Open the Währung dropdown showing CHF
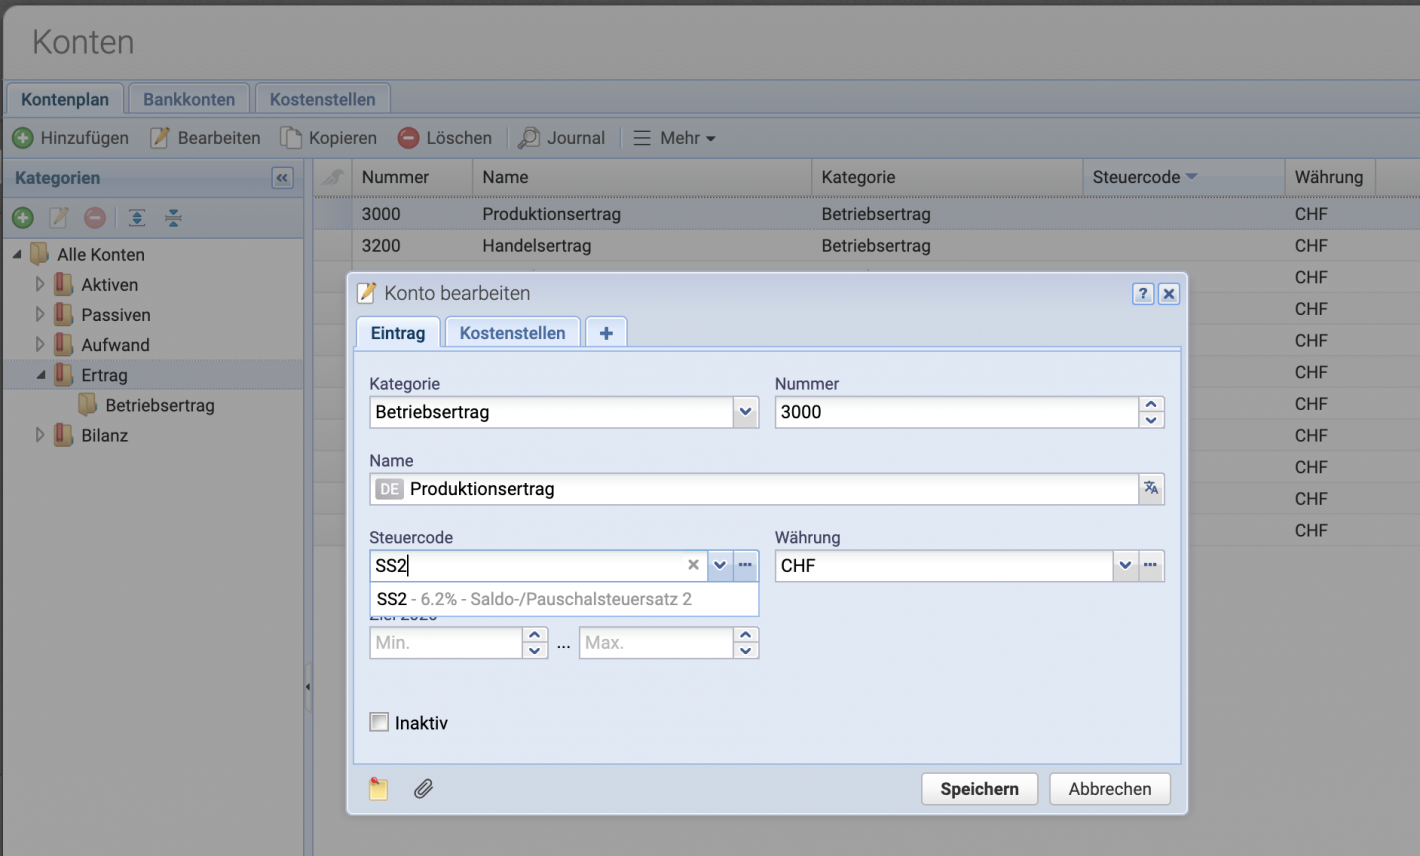The image size is (1420, 856). click(x=1126, y=565)
